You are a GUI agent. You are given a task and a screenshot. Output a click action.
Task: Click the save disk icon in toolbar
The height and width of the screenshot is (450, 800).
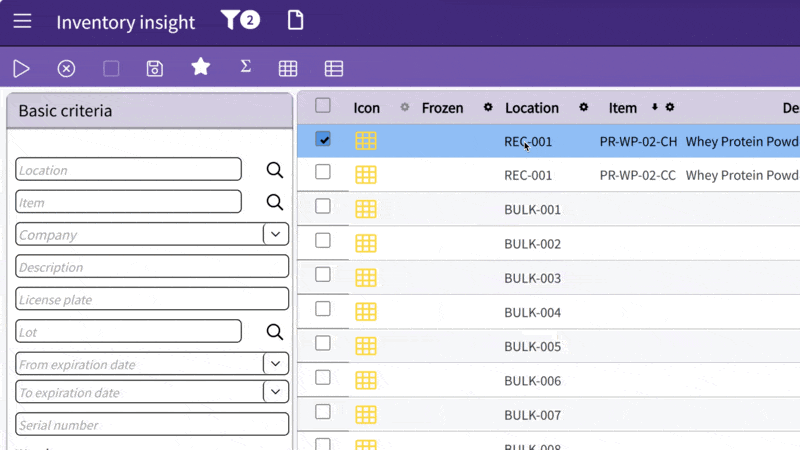click(155, 68)
